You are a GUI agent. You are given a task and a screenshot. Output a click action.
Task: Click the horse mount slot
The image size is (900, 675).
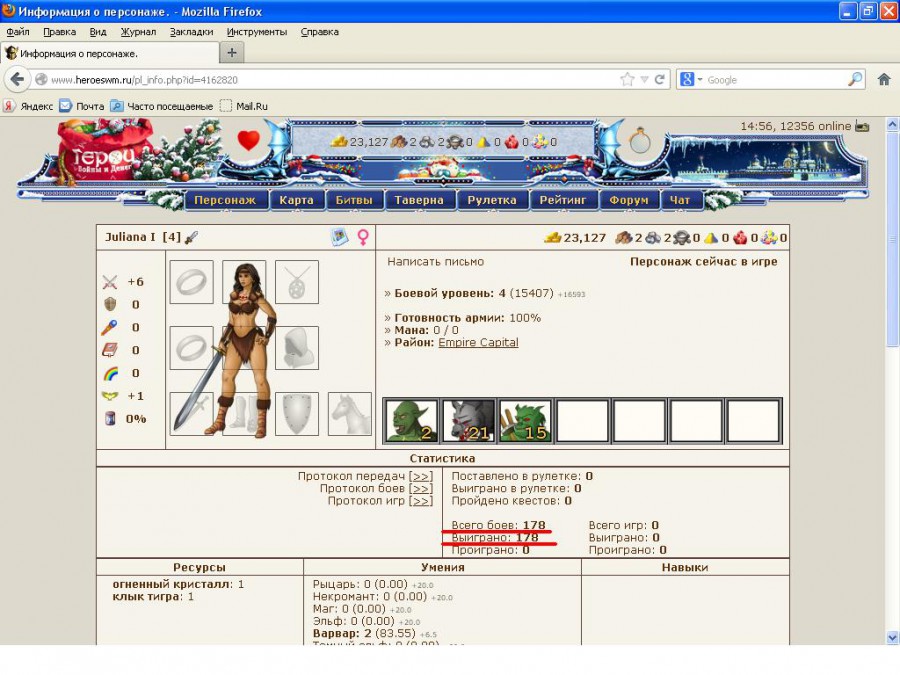(x=350, y=414)
